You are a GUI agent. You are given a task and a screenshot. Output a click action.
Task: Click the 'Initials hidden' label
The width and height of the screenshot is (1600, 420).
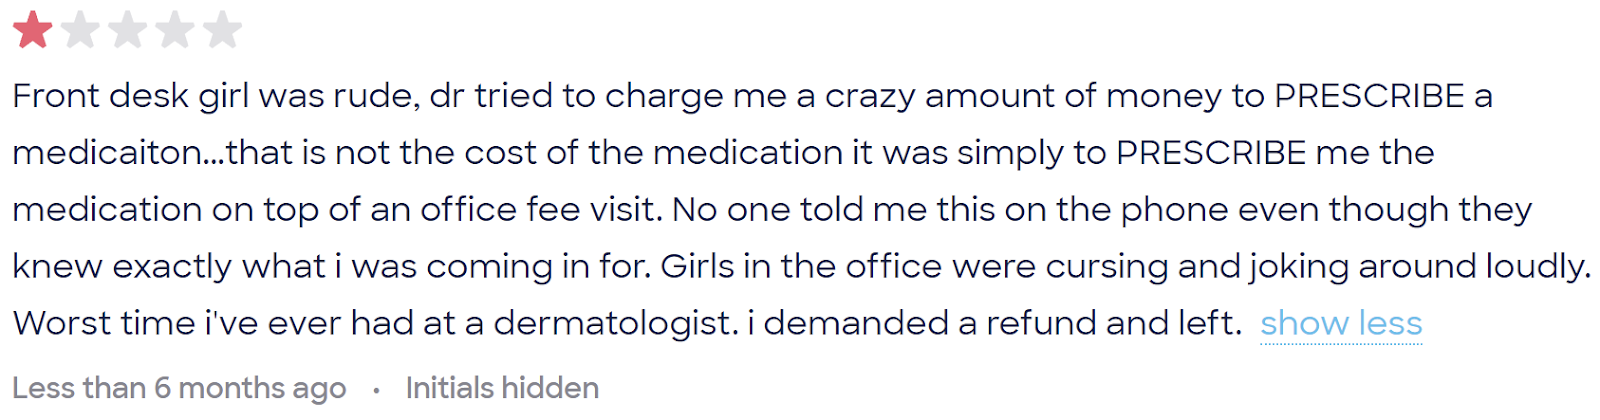click(x=502, y=388)
